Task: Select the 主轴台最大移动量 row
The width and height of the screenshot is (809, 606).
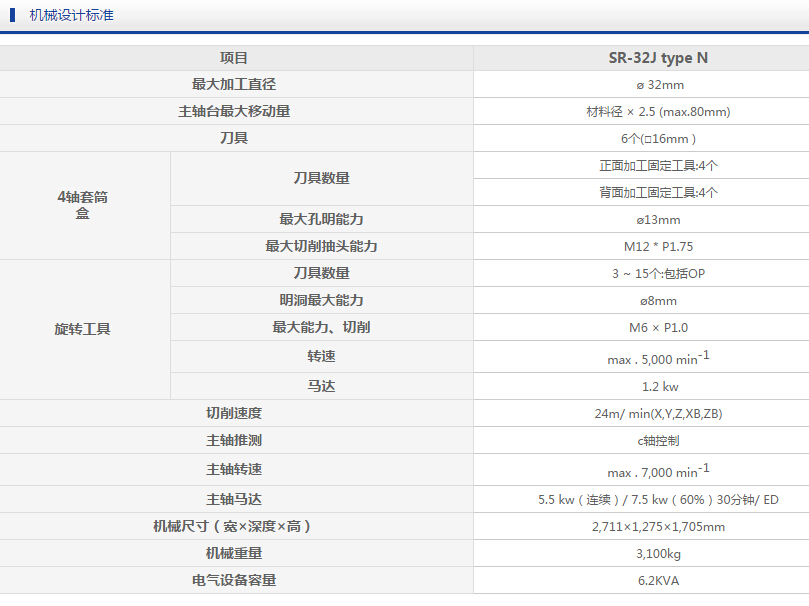Action: (x=236, y=111)
